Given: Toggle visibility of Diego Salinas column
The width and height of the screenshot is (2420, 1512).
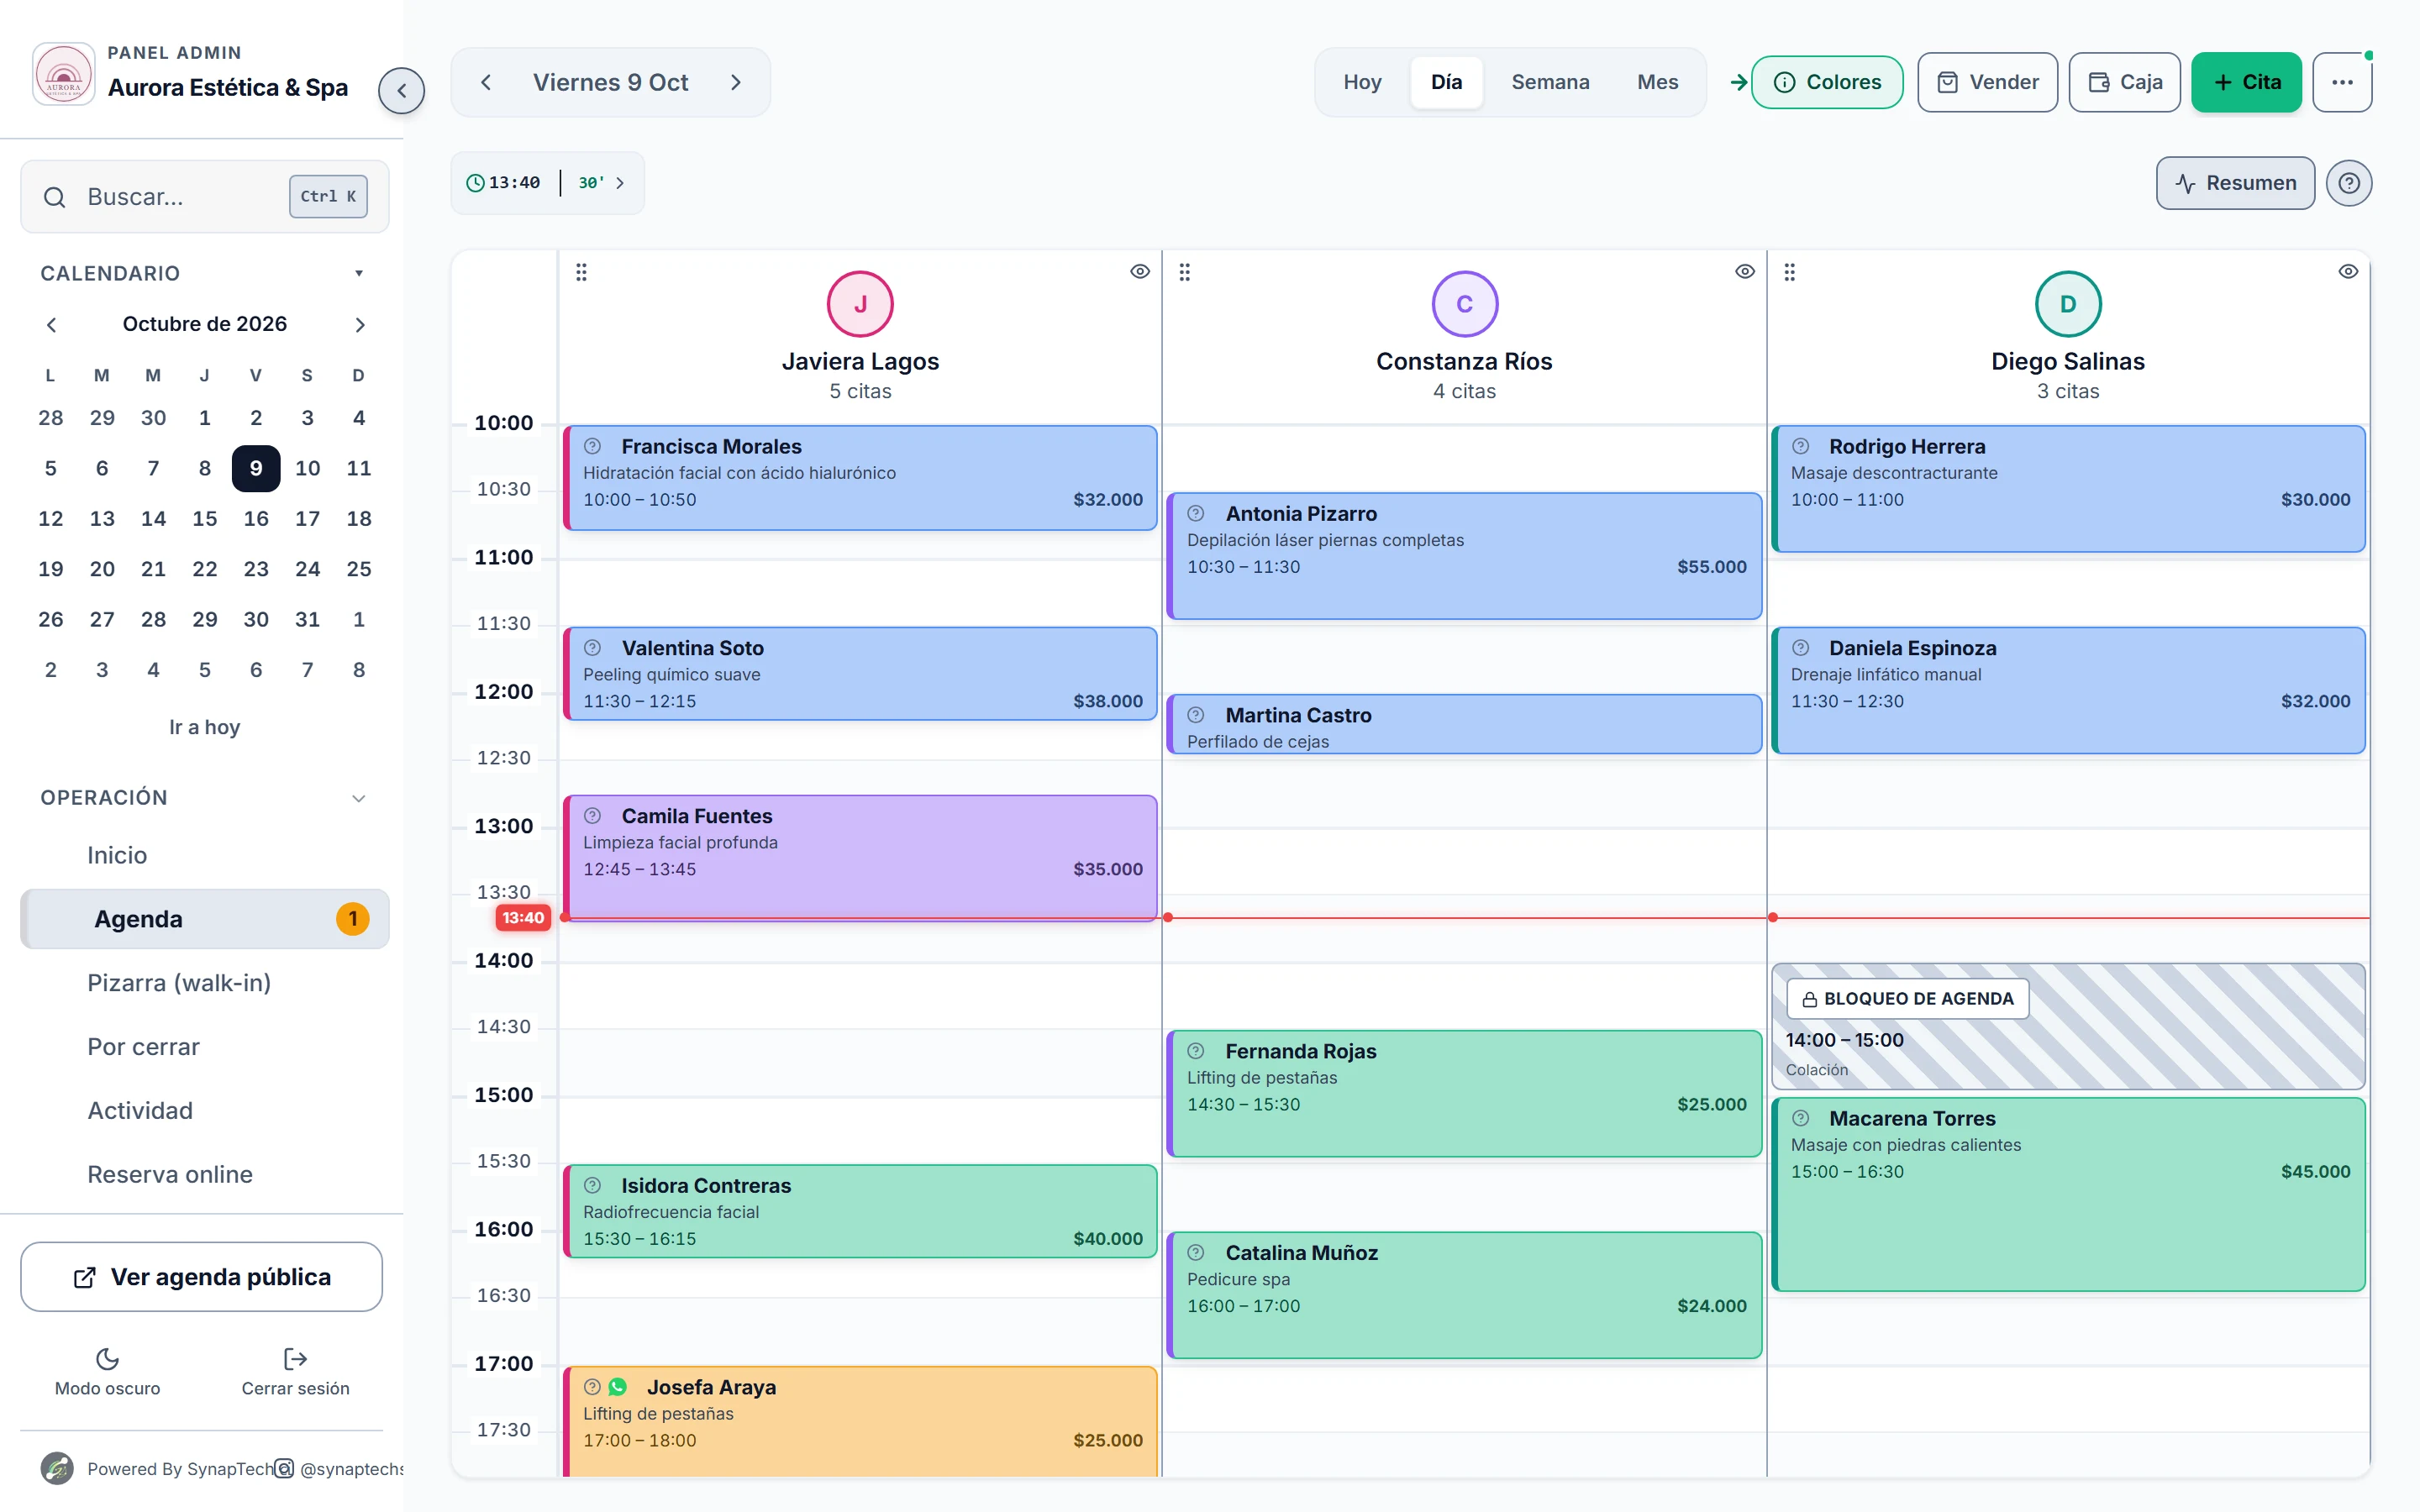Looking at the screenshot, I should pyautogui.click(x=2348, y=272).
